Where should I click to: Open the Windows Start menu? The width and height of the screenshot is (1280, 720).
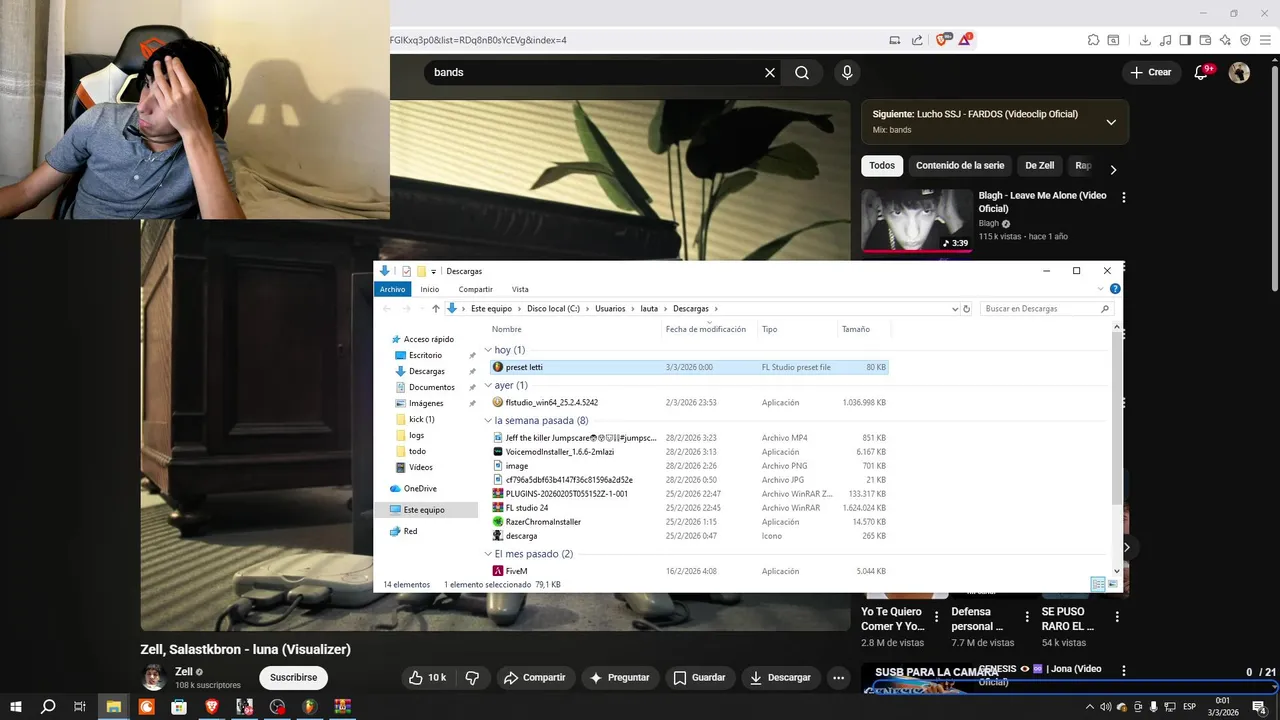[16, 707]
